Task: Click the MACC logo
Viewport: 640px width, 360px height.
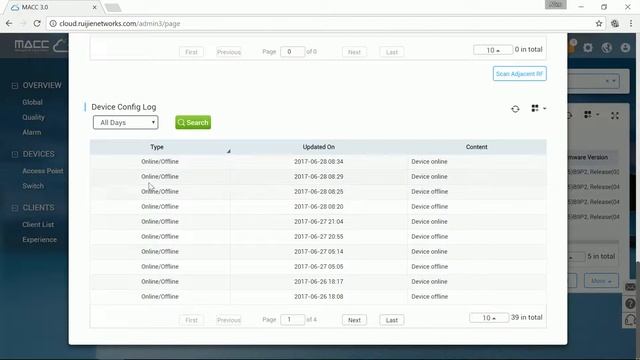Action: pos(40,45)
